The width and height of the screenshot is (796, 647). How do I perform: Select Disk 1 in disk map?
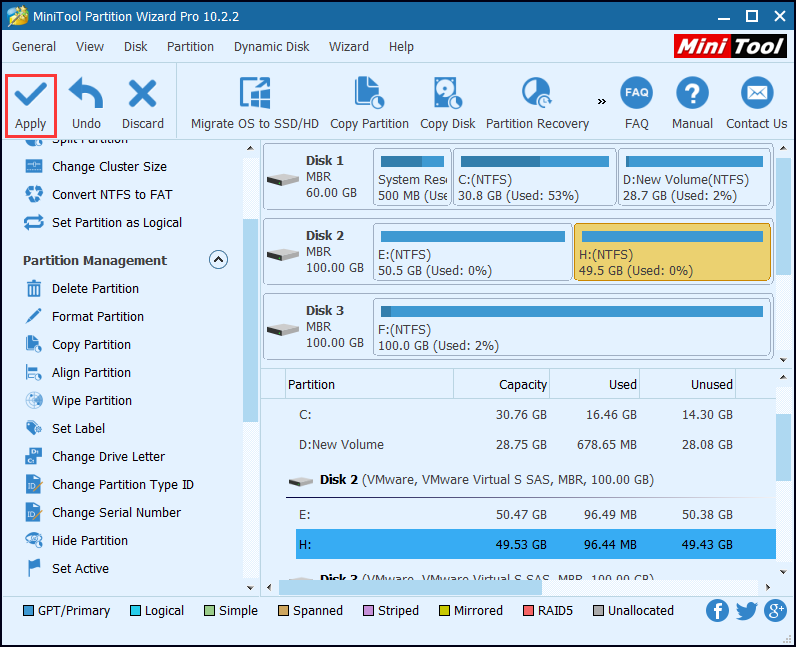[x=318, y=177]
